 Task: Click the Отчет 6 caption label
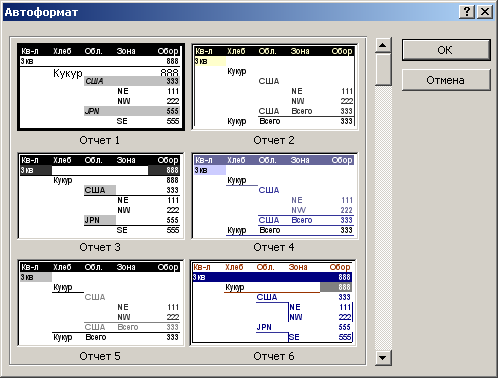274,356
